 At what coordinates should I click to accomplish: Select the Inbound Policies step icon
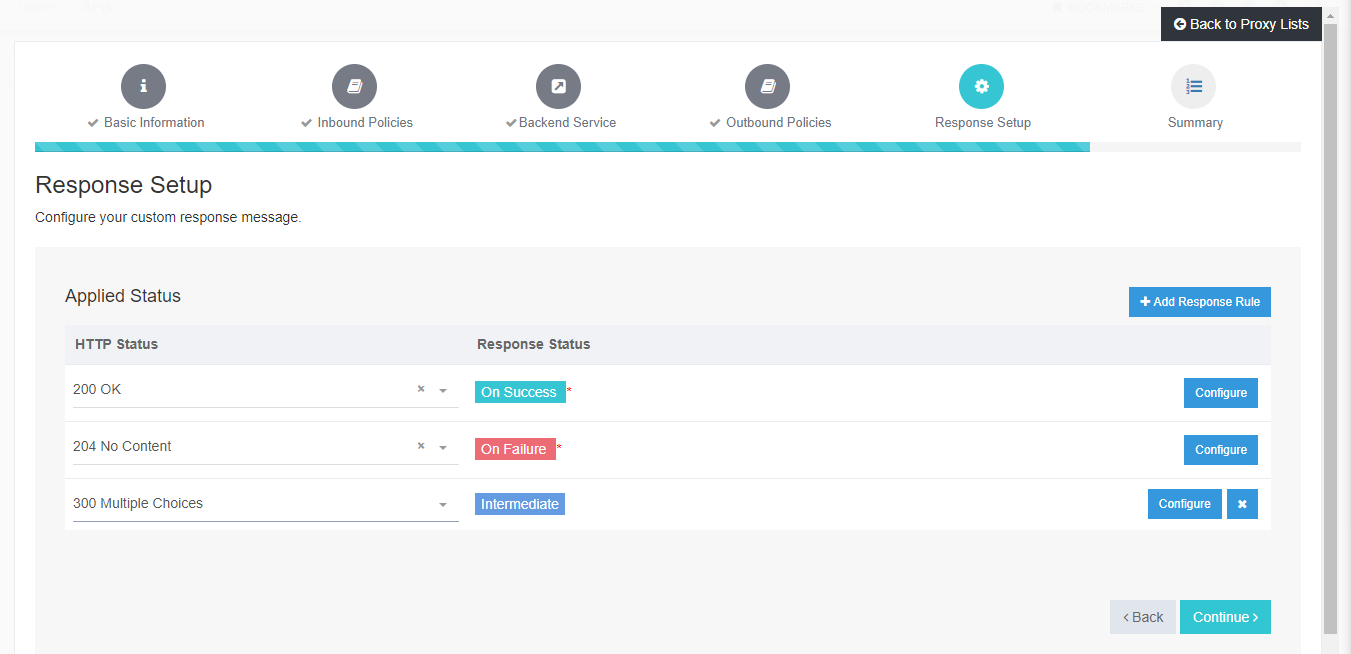[x=354, y=86]
